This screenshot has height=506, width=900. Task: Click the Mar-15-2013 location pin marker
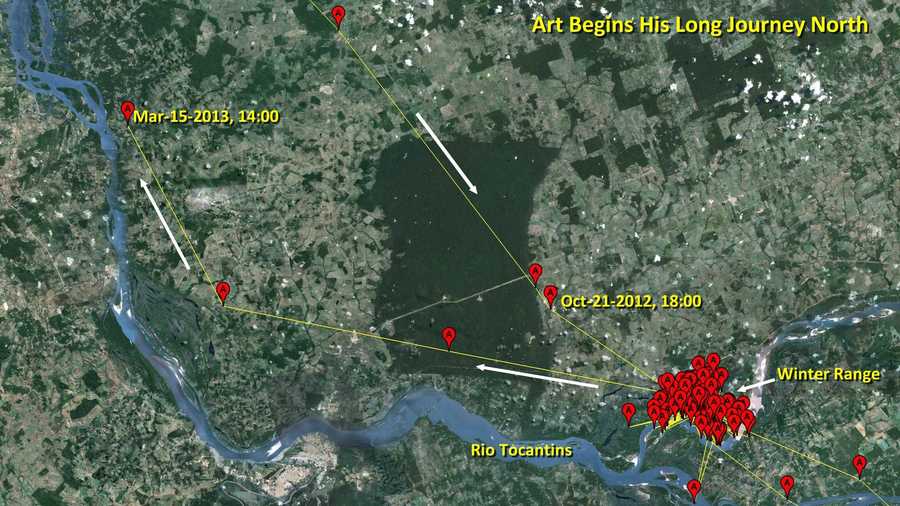tap(127, 112)
